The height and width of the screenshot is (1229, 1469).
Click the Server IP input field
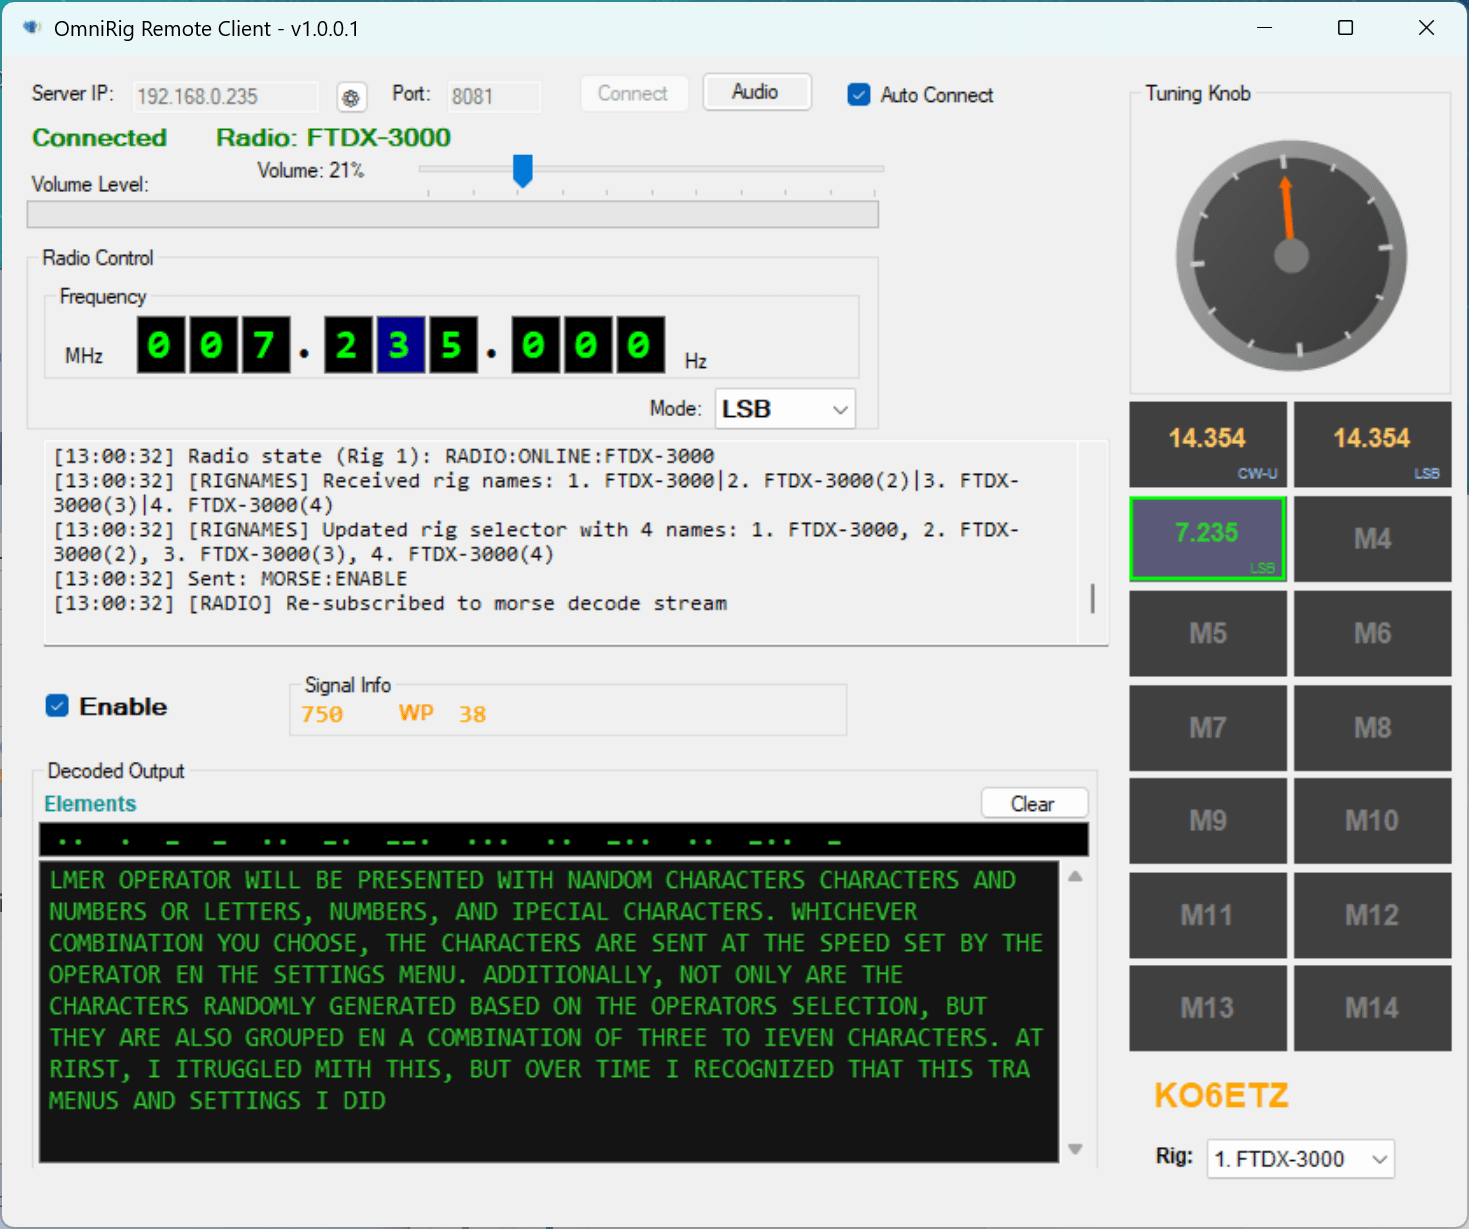coord(225,96)
